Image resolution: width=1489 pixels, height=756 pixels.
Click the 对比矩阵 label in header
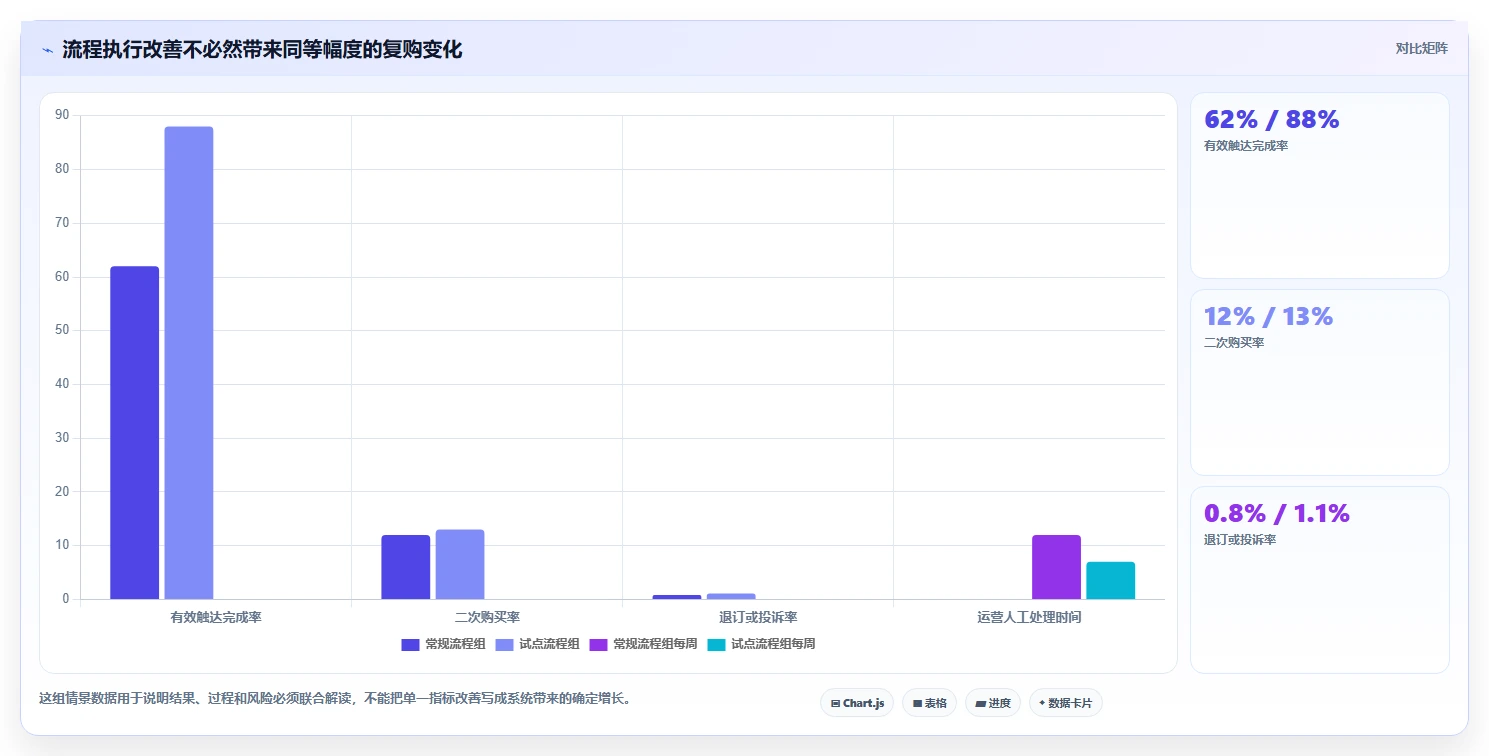[1421, 48]
